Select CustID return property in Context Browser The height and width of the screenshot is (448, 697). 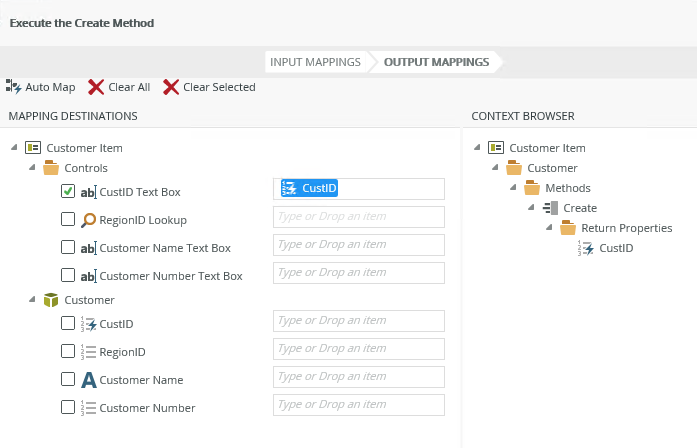(x=615, y=248)
